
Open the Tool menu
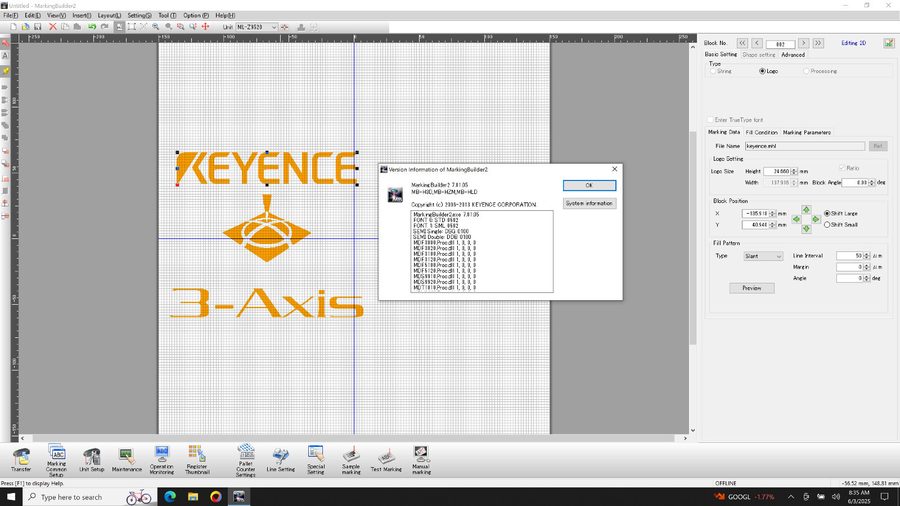tap(167, 15)
